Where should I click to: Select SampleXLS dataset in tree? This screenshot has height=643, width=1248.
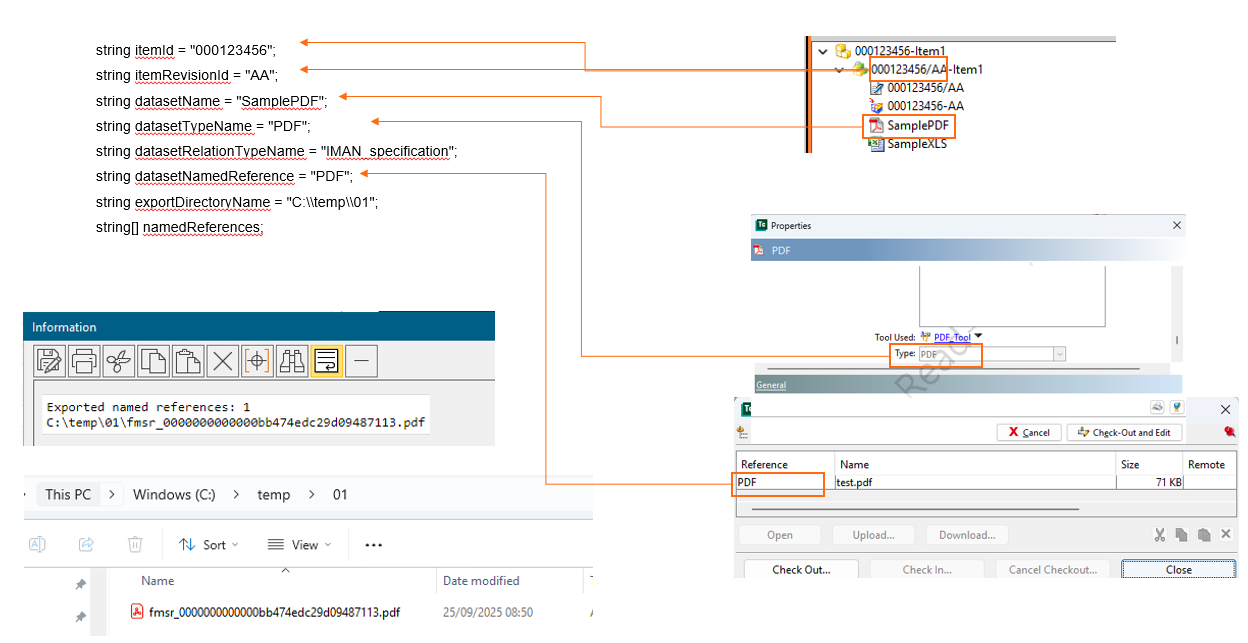(916, 143)
